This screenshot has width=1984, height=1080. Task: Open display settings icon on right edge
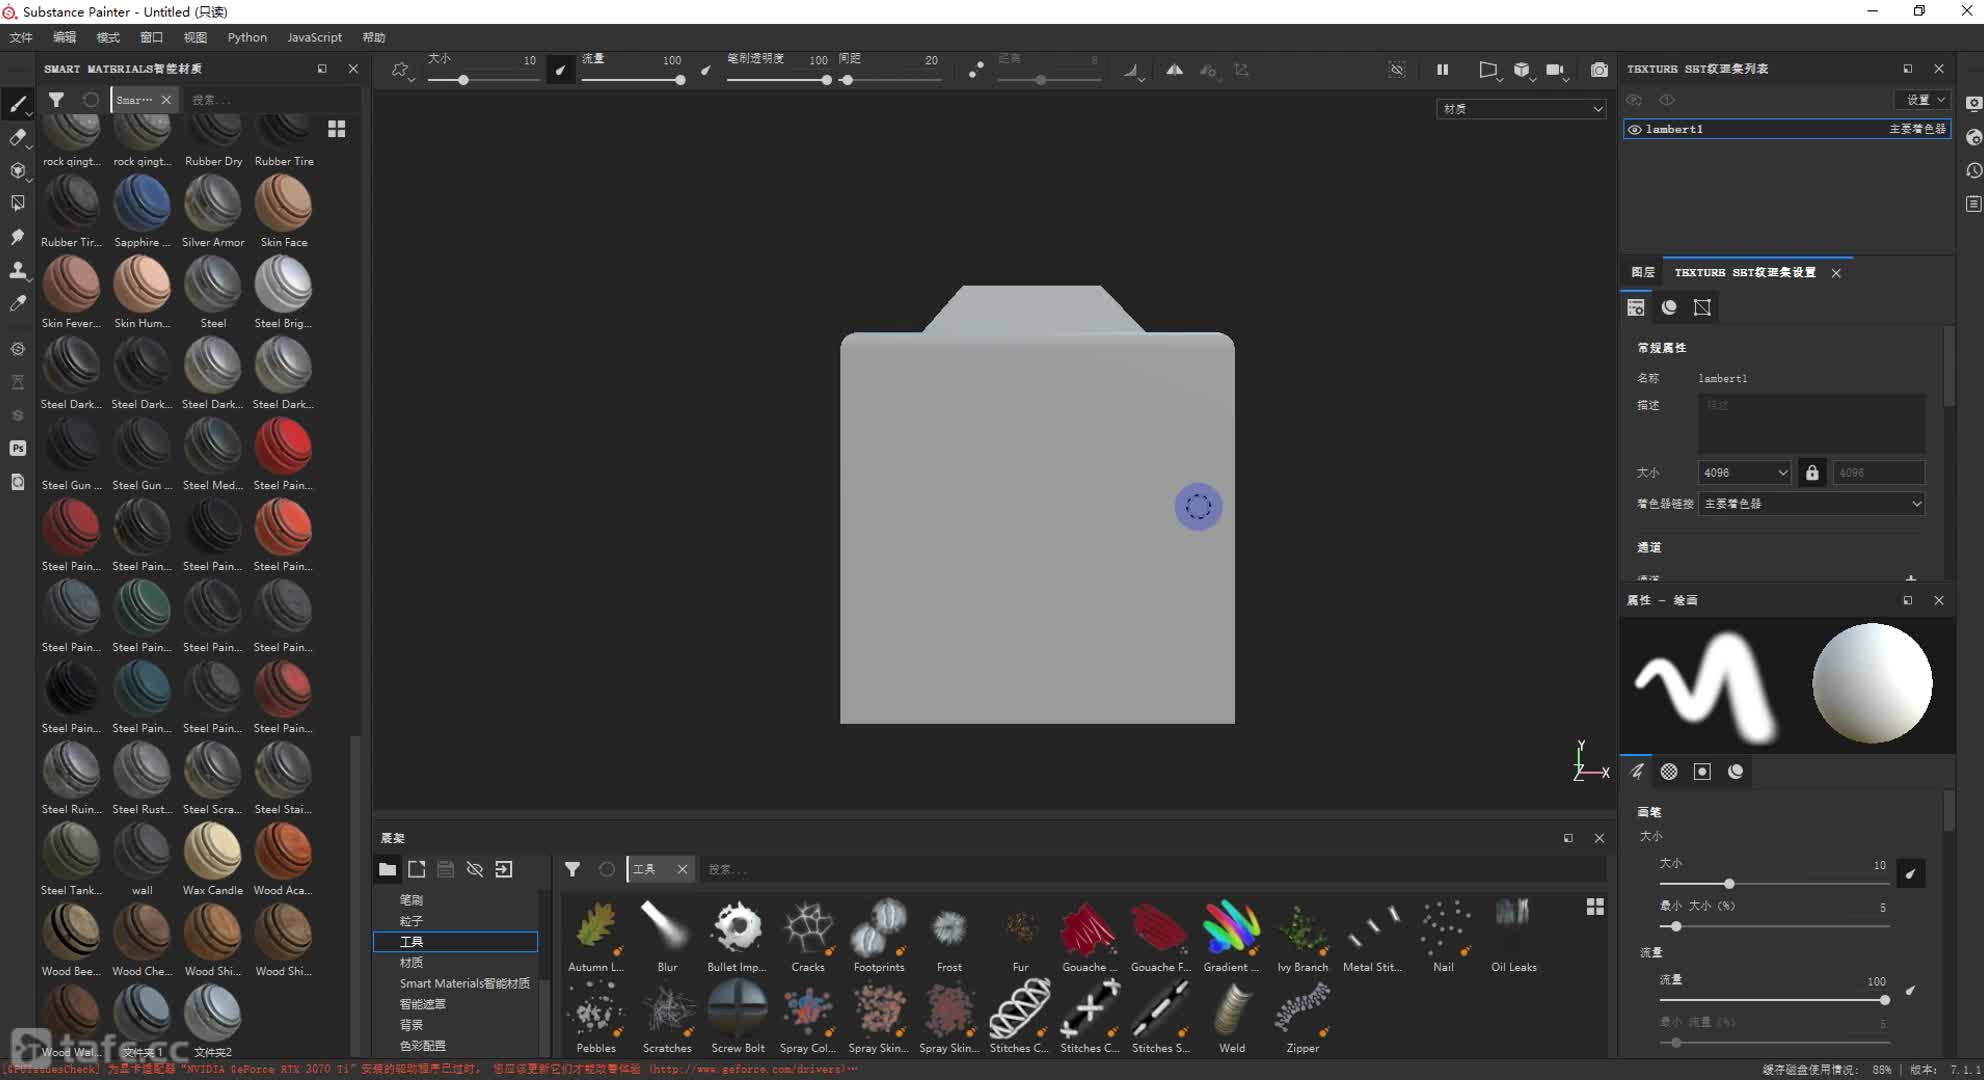[1973, 104]
